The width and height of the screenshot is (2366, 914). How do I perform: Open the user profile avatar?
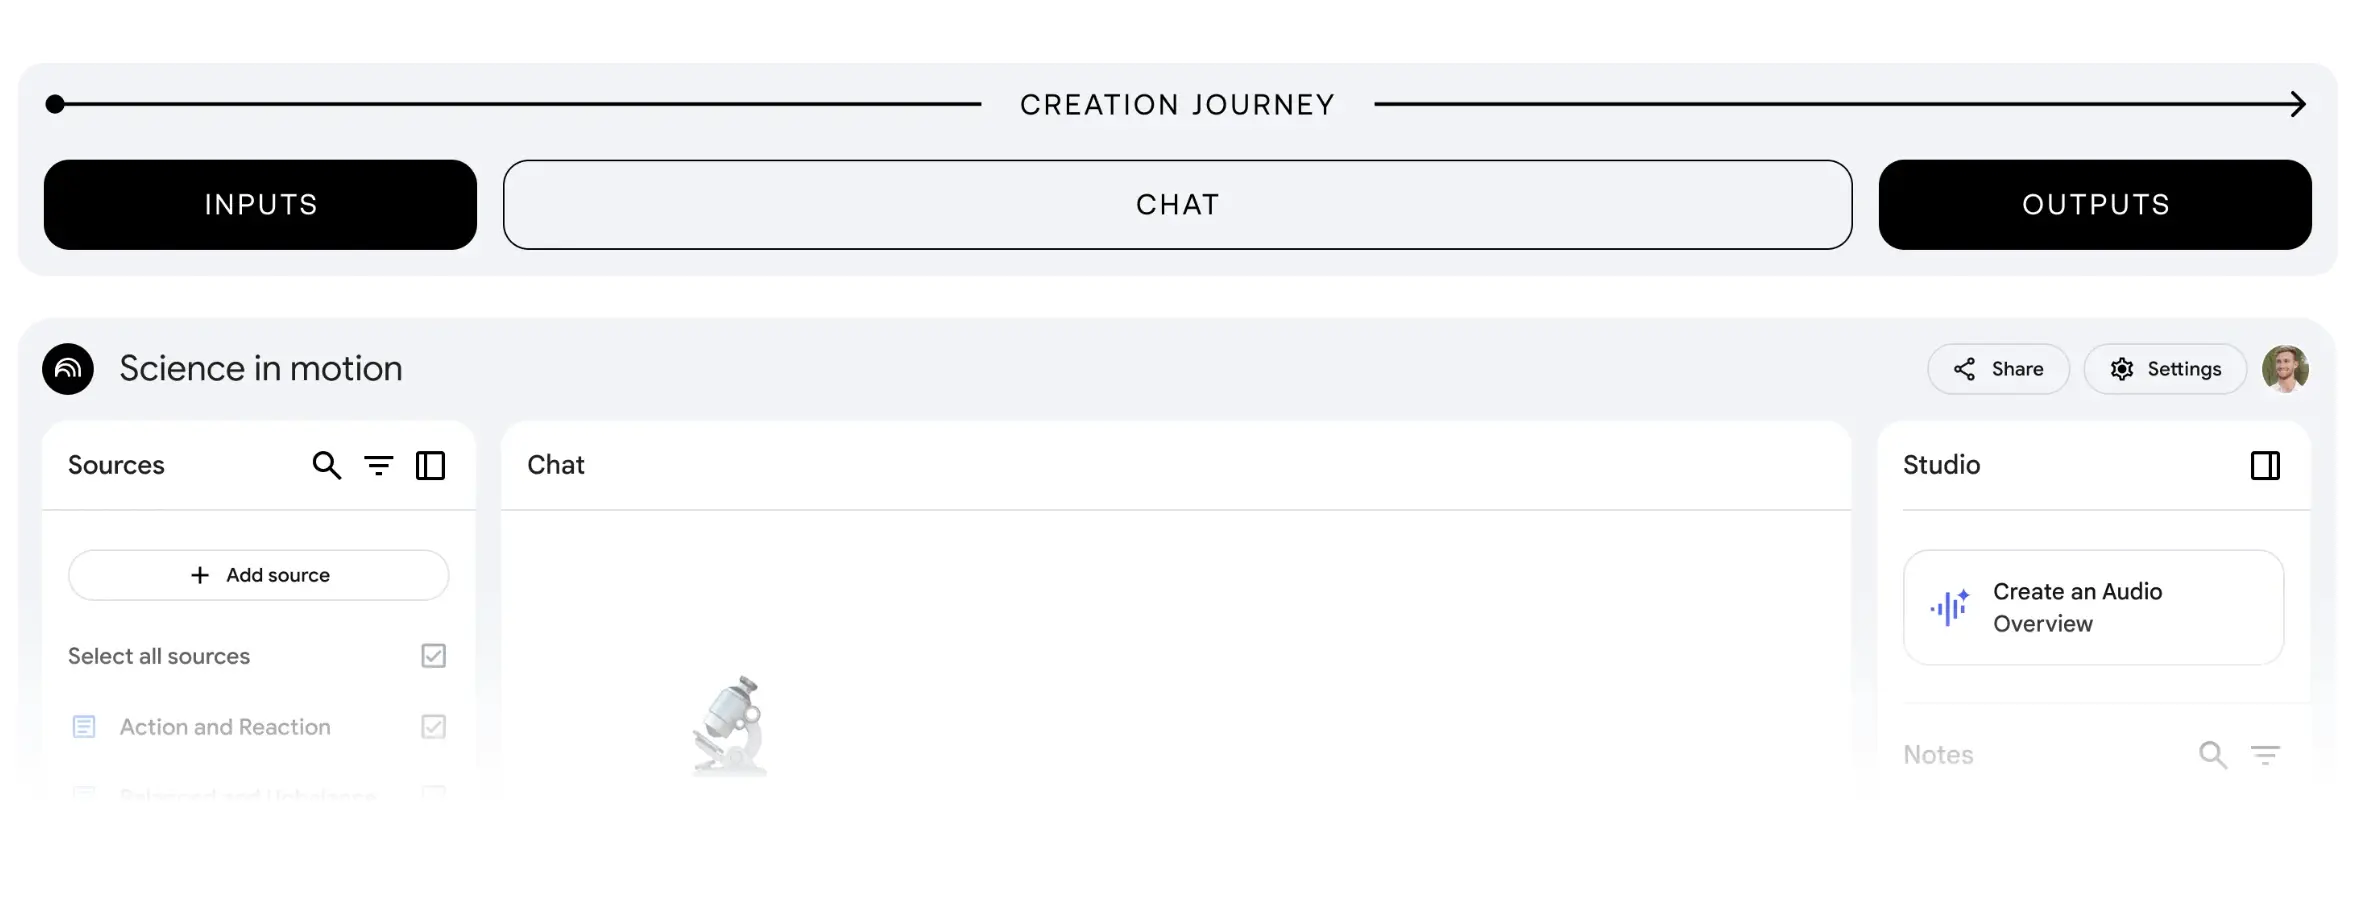tap(2285, 369)
